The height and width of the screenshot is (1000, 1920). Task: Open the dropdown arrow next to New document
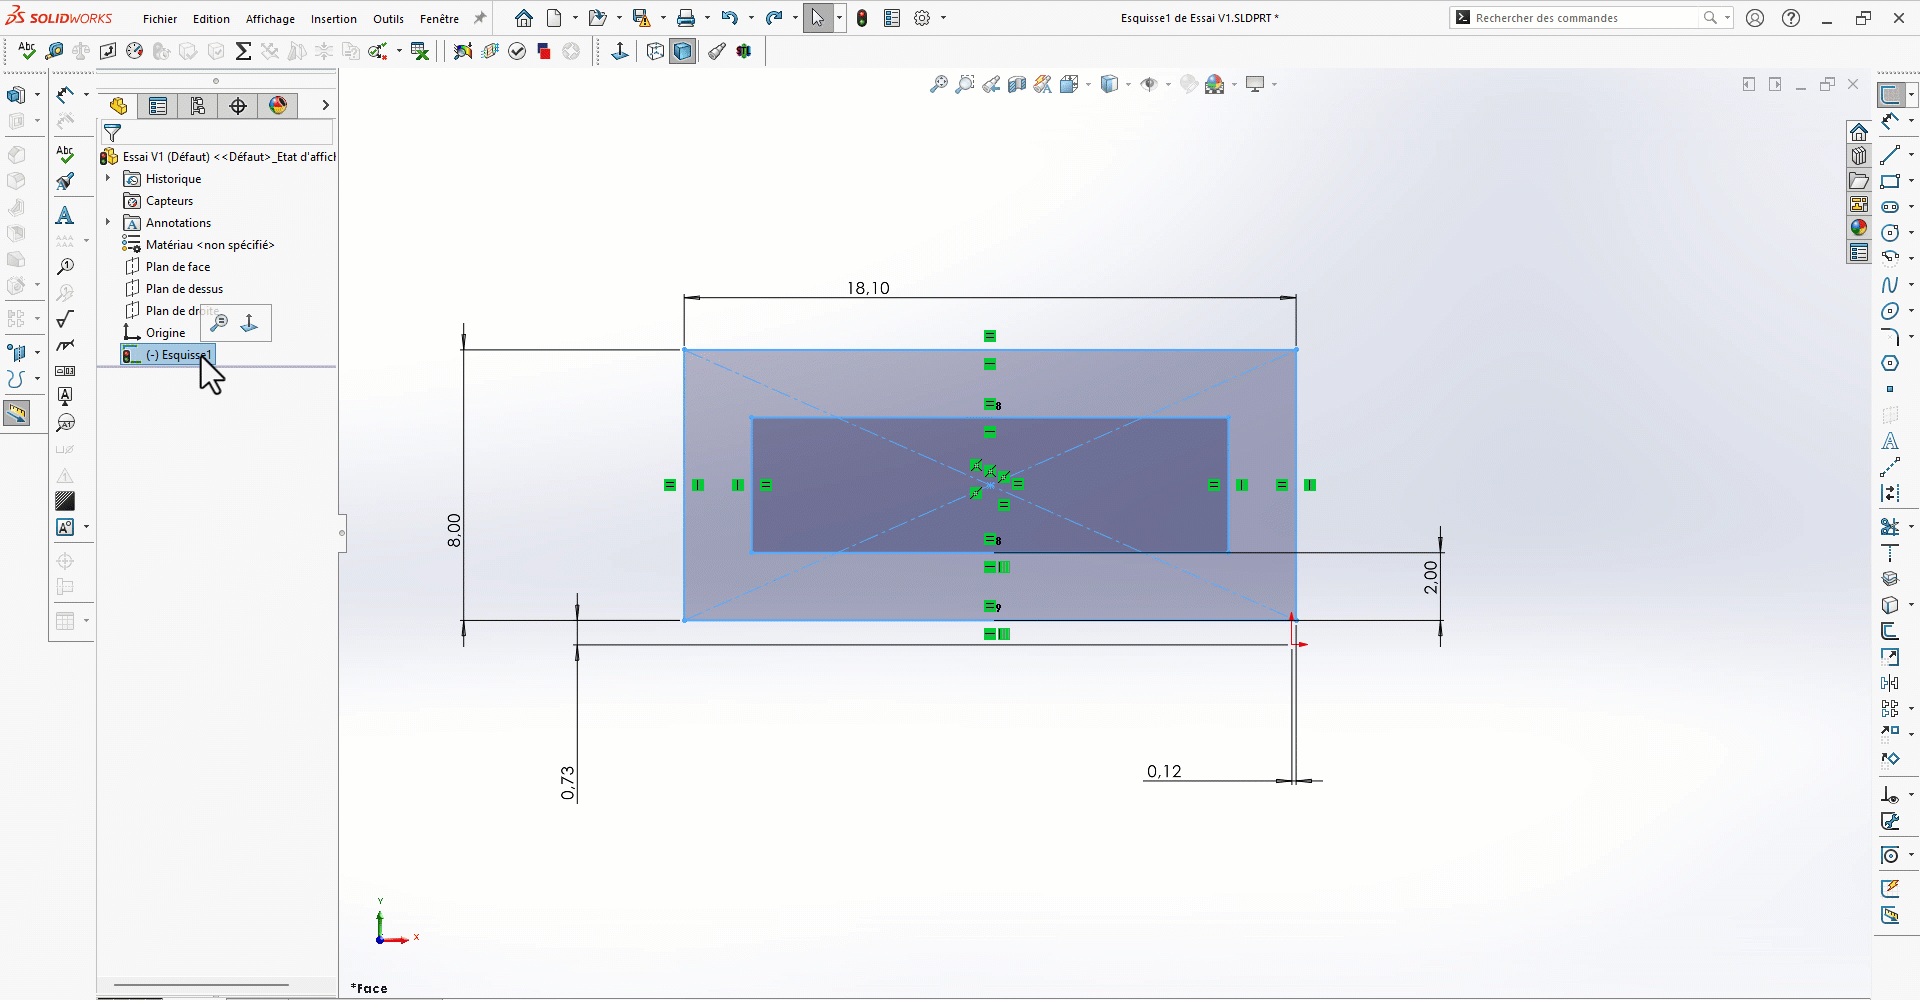tap(575, 18)
